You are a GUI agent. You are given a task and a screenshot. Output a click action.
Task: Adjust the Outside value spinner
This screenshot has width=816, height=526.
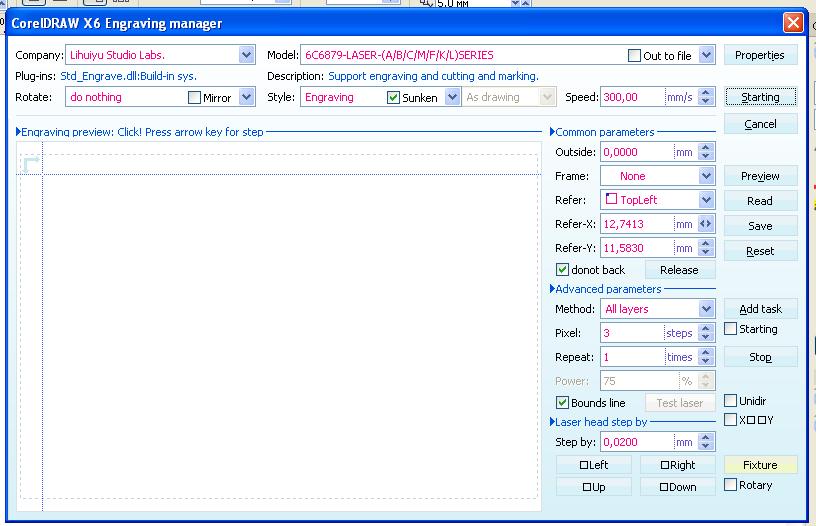706,152
